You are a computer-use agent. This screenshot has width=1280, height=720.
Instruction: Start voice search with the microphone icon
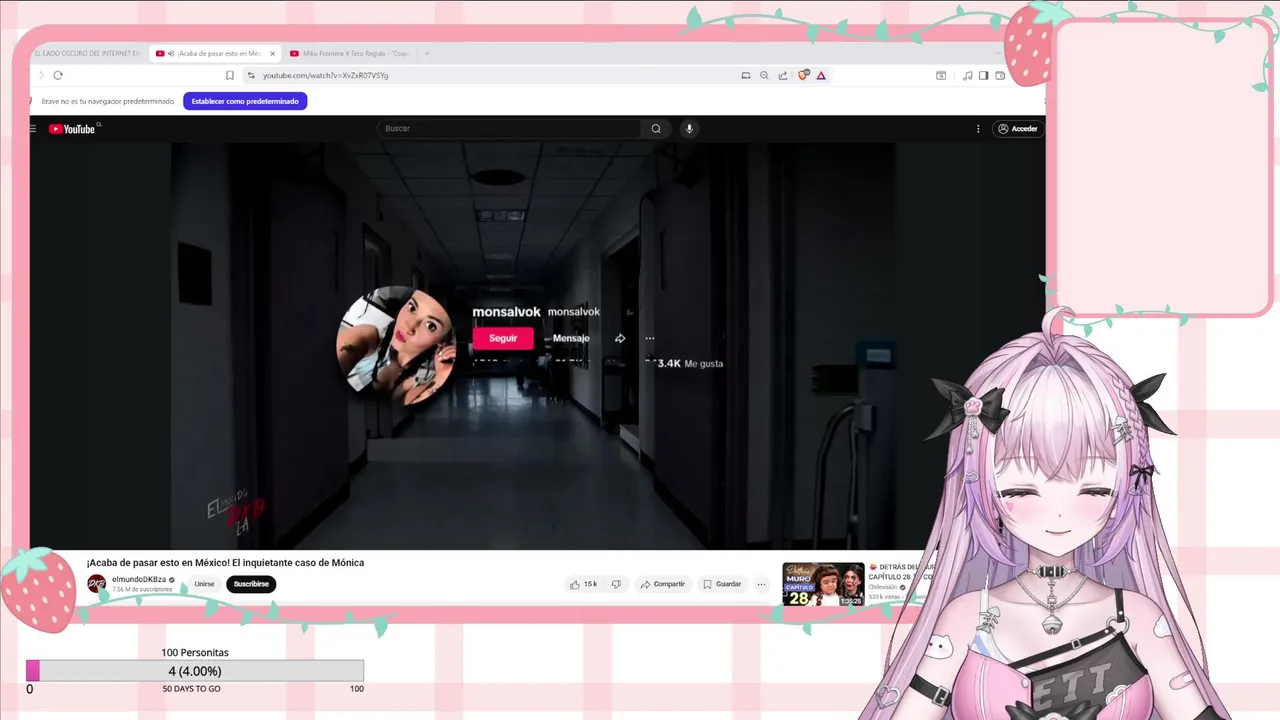tap(689, 128)
